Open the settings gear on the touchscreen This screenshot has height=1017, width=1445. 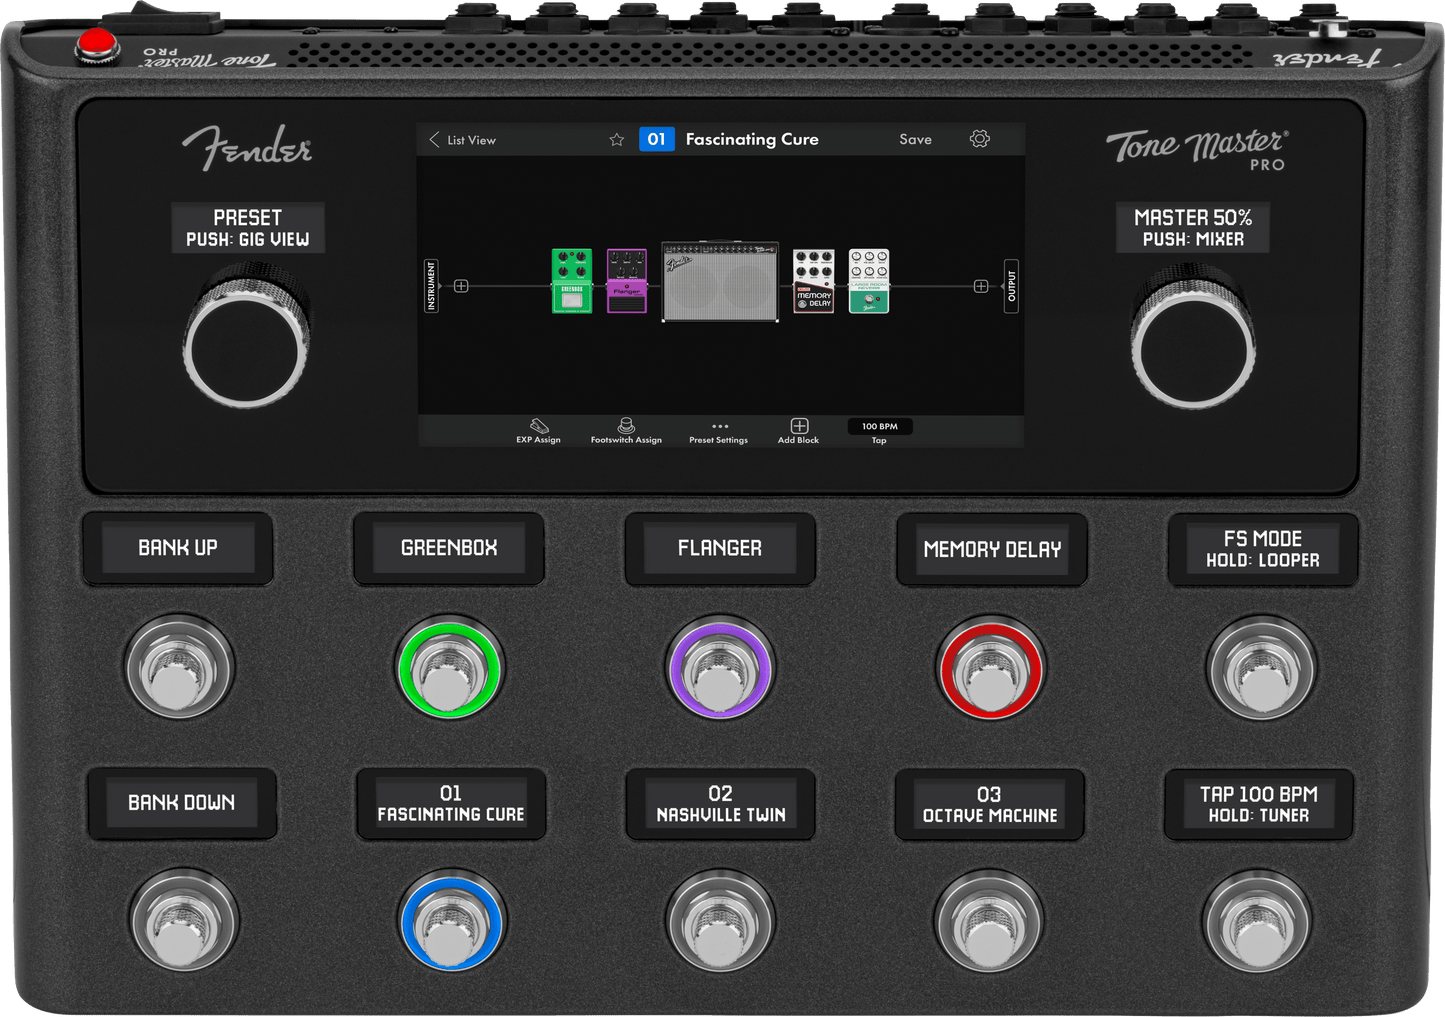(x=979, y=139)
